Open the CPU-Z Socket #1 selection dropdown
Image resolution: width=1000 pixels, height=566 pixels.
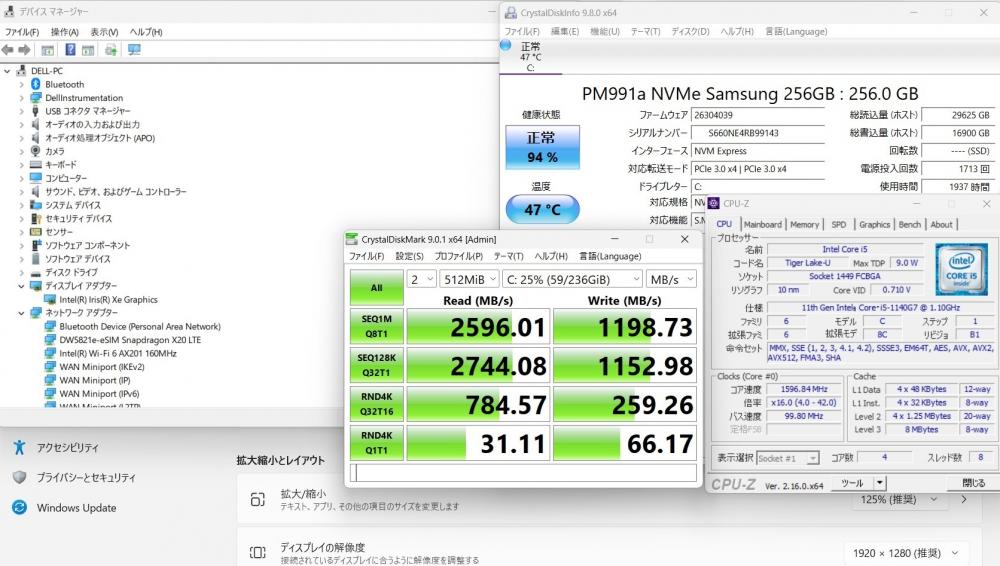tap(787, 458)
